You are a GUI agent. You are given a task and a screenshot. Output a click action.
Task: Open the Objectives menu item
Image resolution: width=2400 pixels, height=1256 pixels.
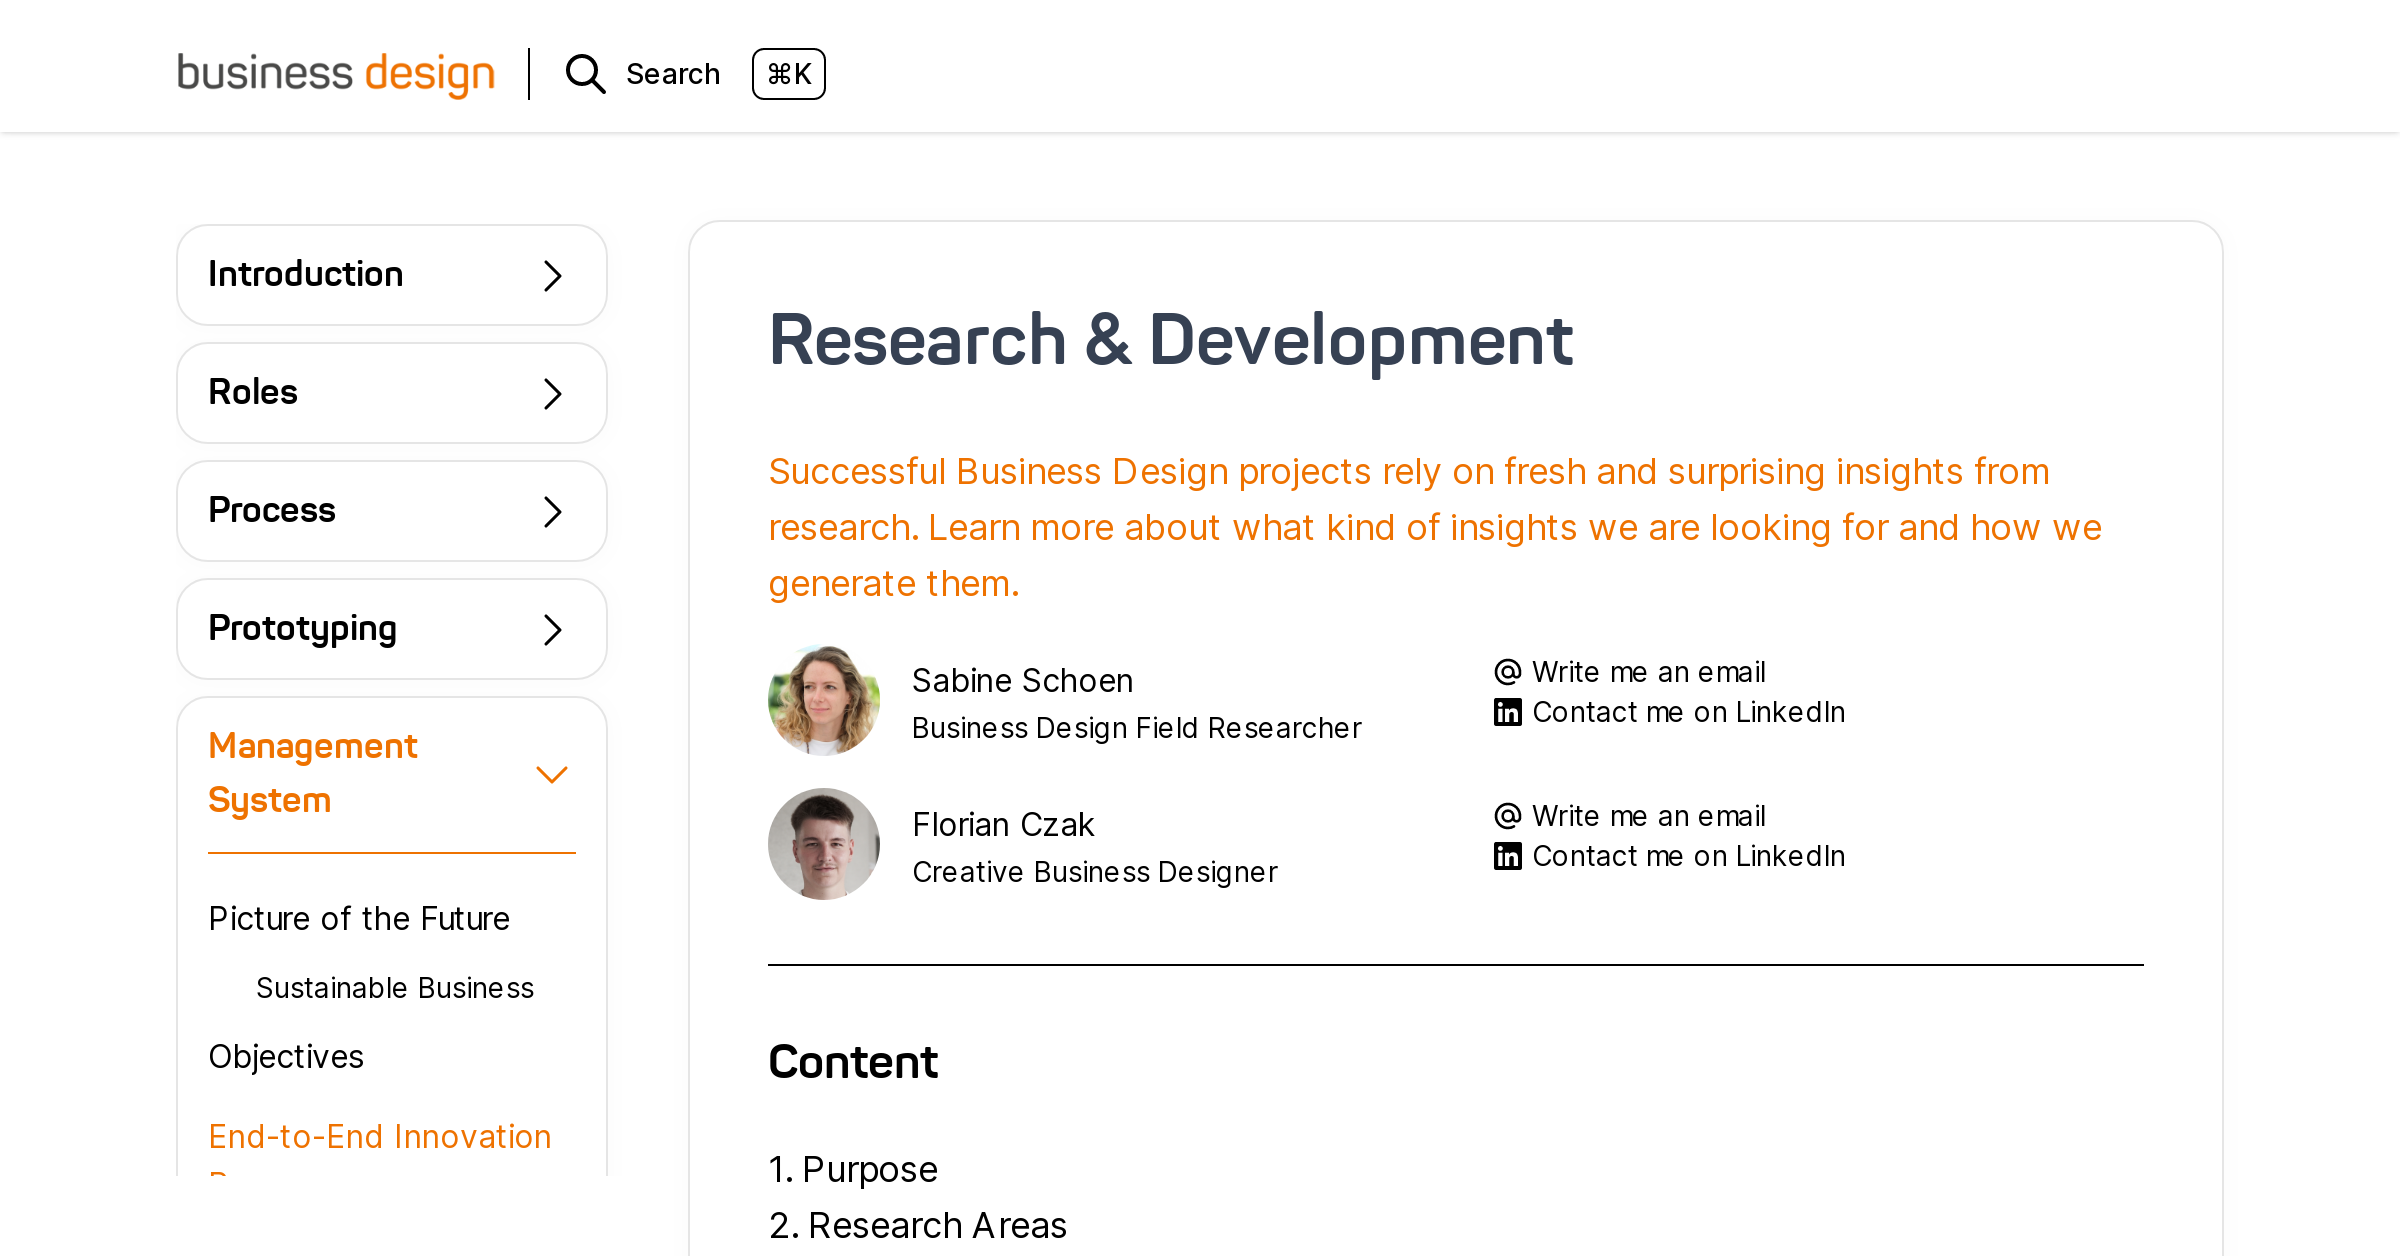click(286, 1056)
